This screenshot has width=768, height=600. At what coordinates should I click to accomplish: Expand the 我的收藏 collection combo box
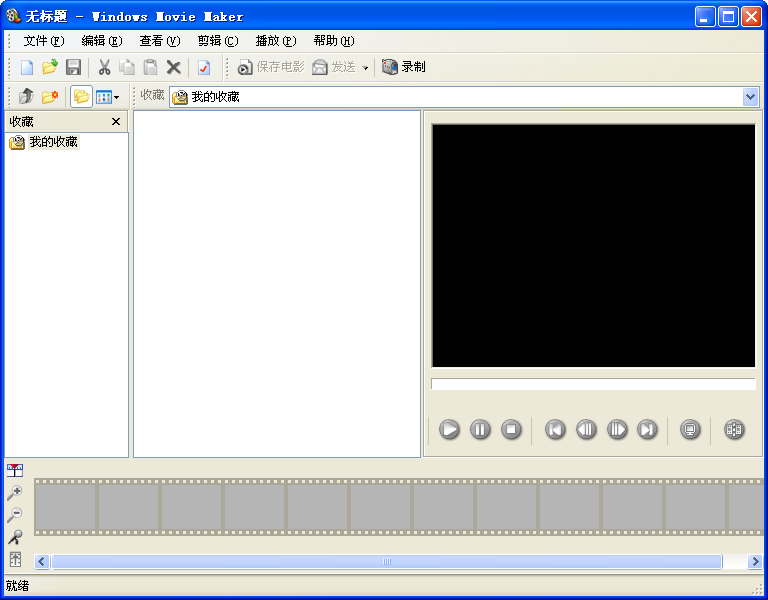pos(751,97)
